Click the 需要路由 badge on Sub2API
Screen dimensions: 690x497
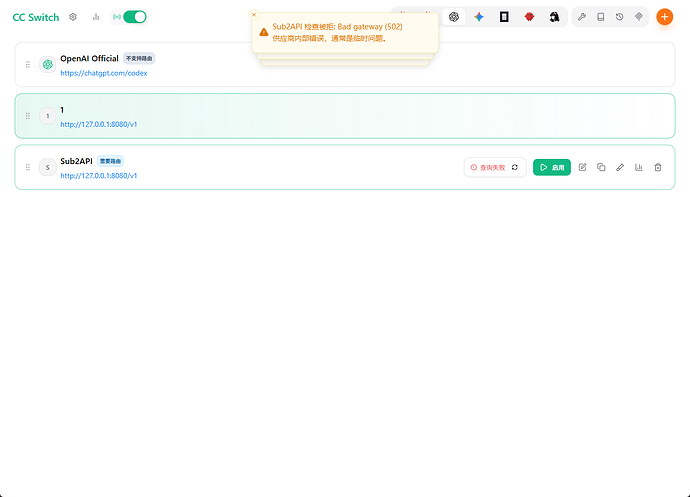[x=110, y=161]
